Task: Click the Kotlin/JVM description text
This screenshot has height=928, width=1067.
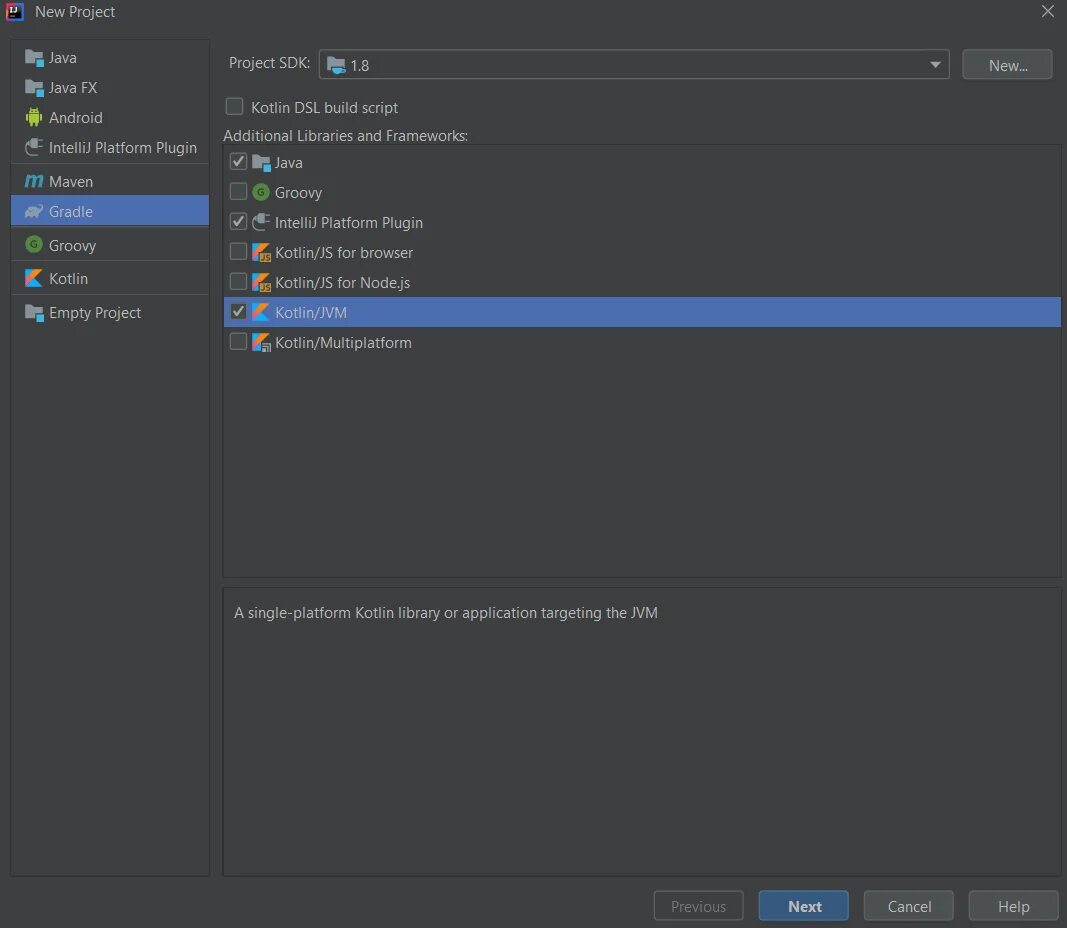Action: point(446,613)
